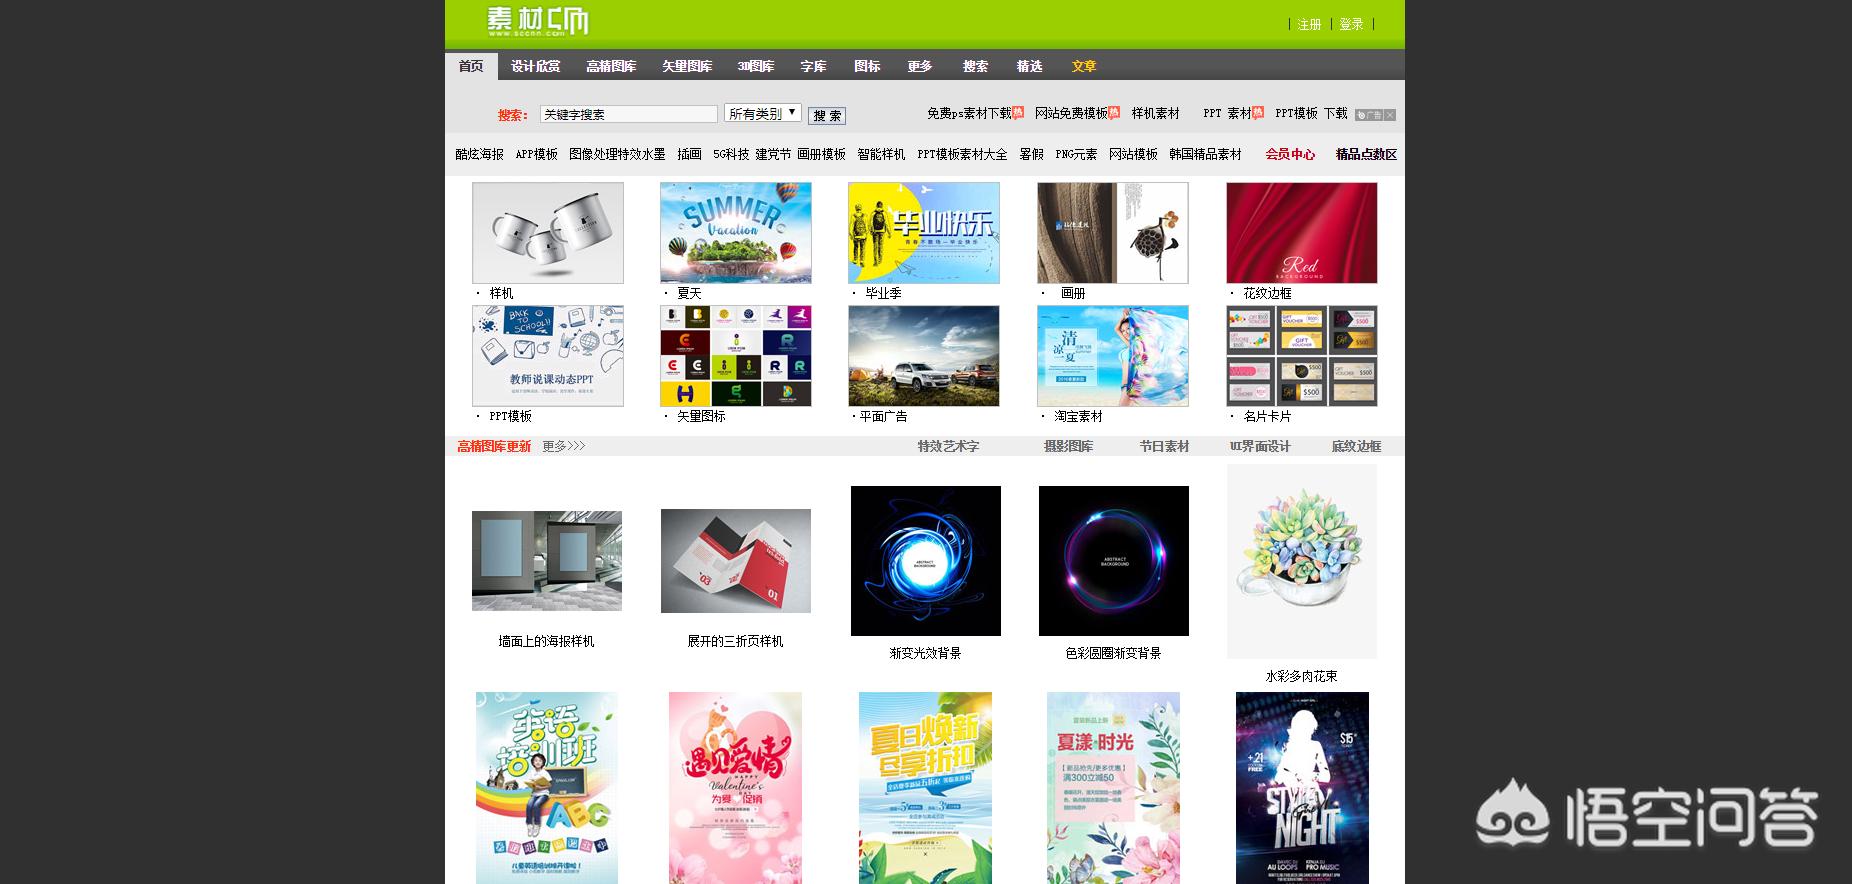Click the 关键字搜索 input field

pyautogui.click(x=628, y=114)
